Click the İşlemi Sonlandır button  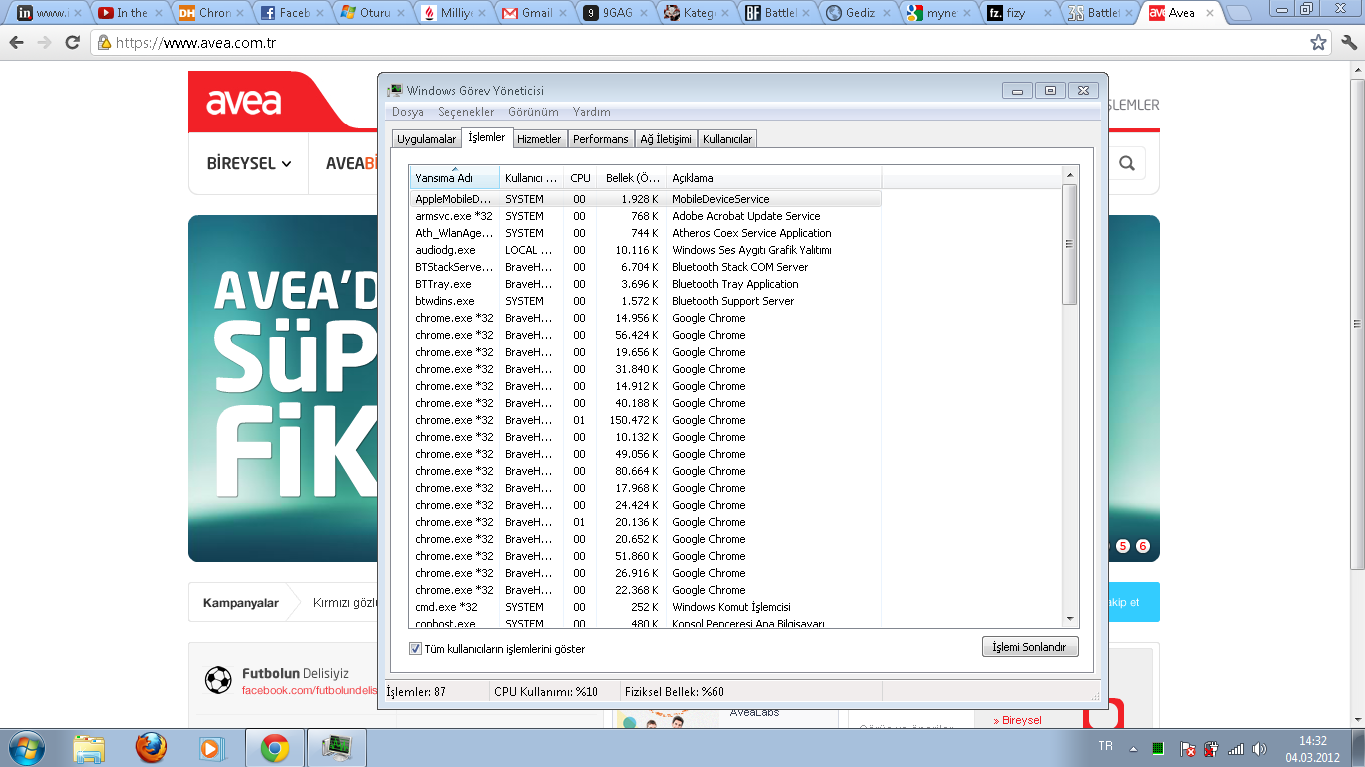[1030, 647]
